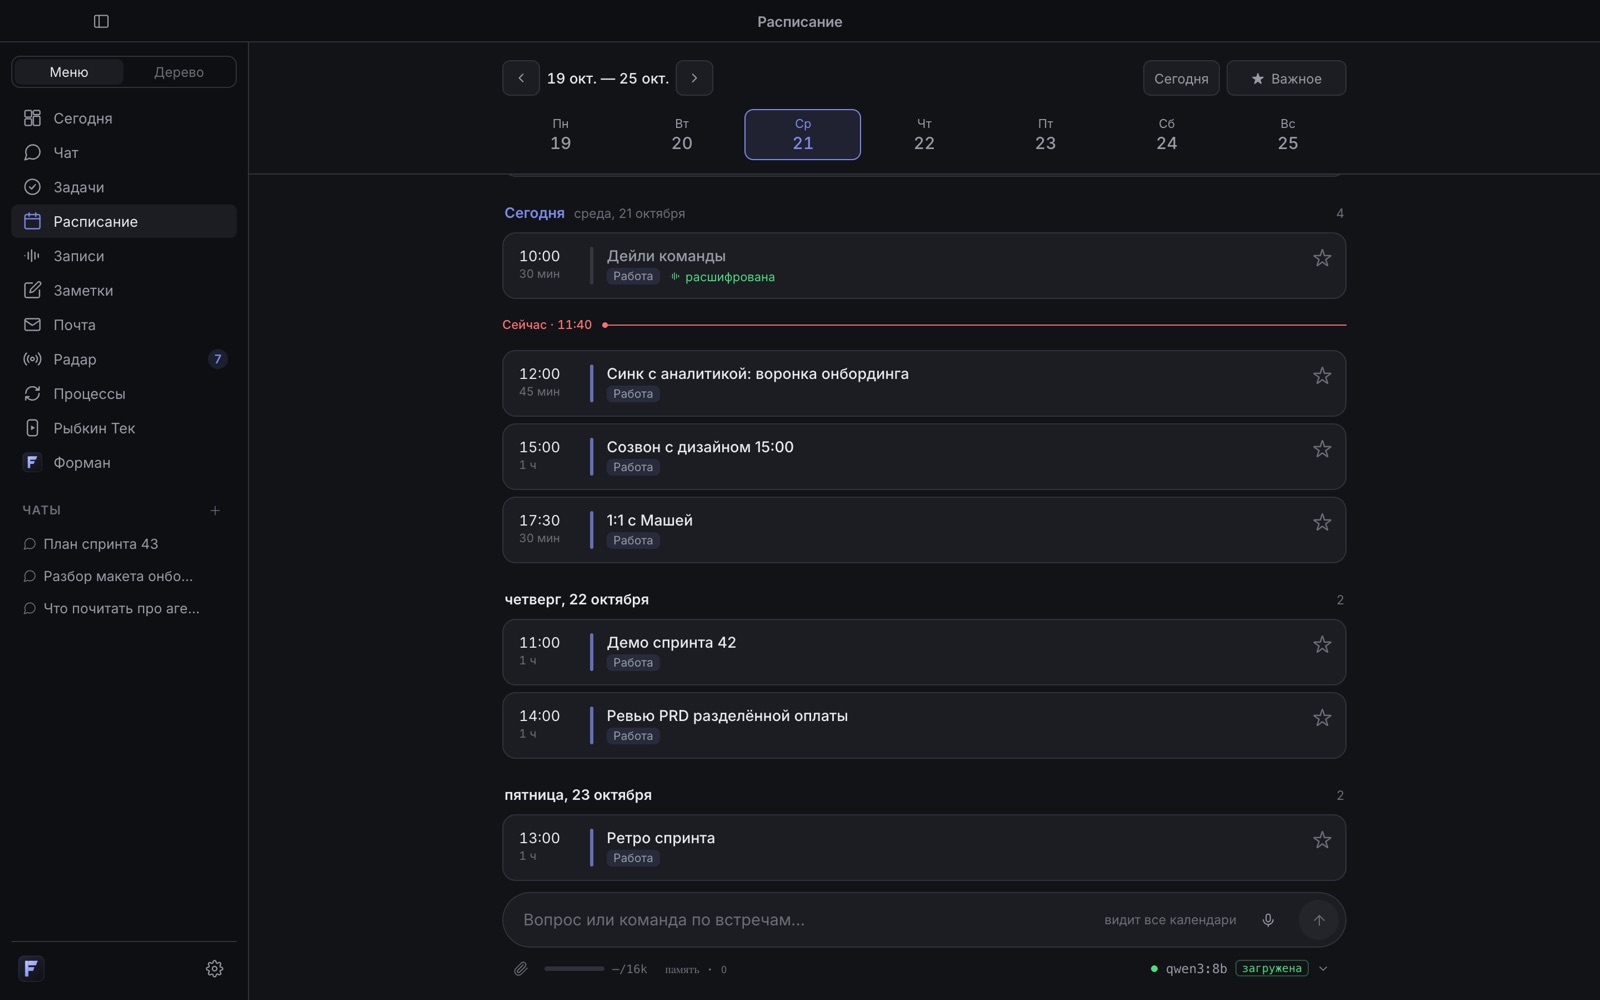
Task: Star the Синк с аналитикой meeting
Action: [x=1322, y=376]
